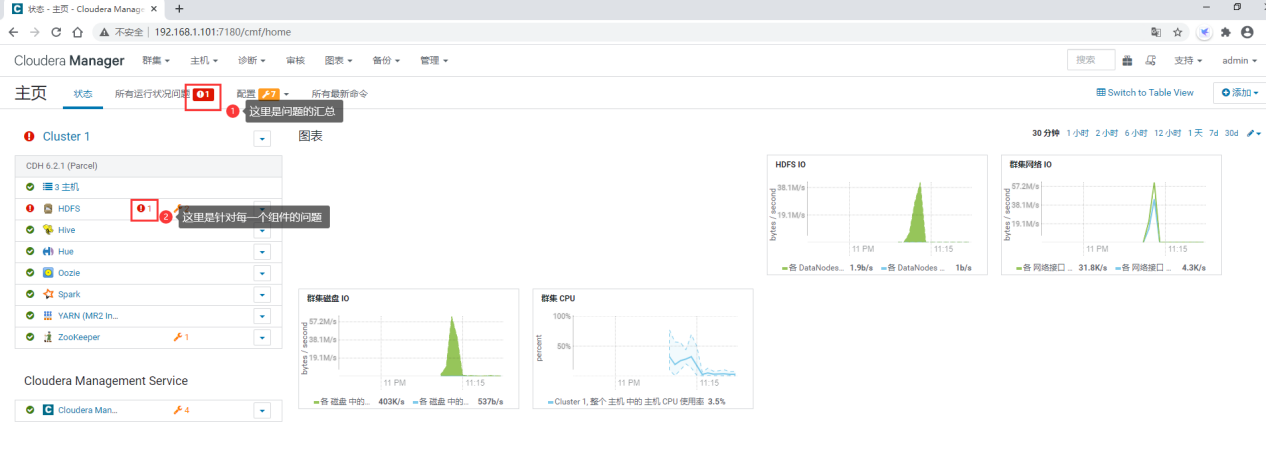Open the HDFS service link

69,208
